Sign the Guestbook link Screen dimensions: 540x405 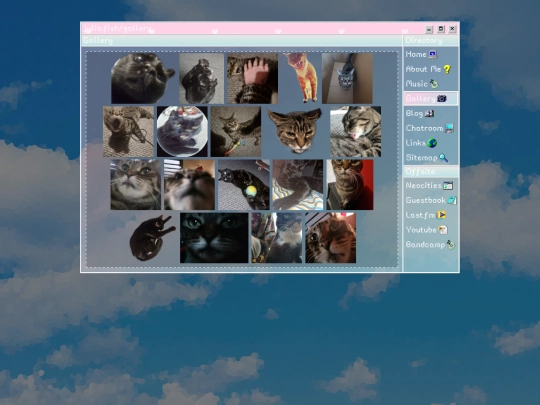pyautogui.click(x=426, y=200)
